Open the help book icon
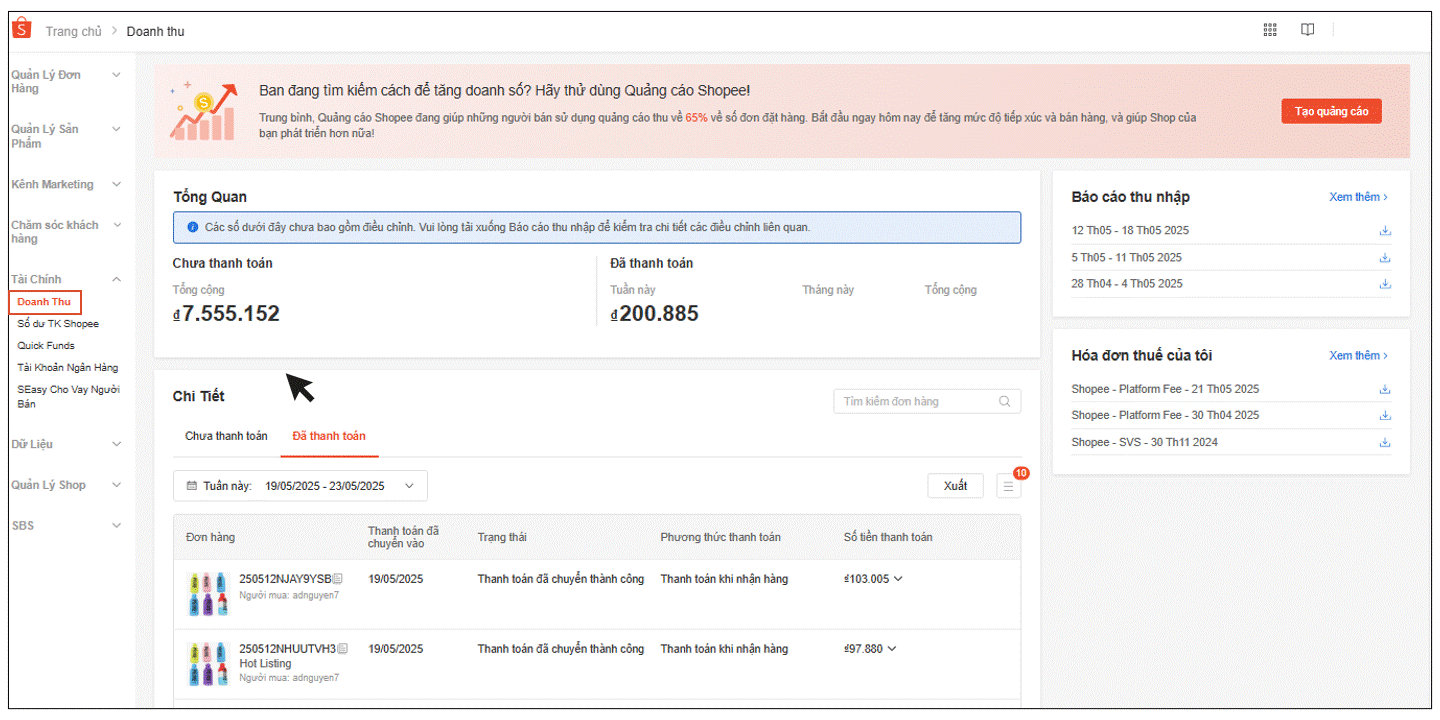This screenshot has width=1440, height=720. [x=1307, y=30]
